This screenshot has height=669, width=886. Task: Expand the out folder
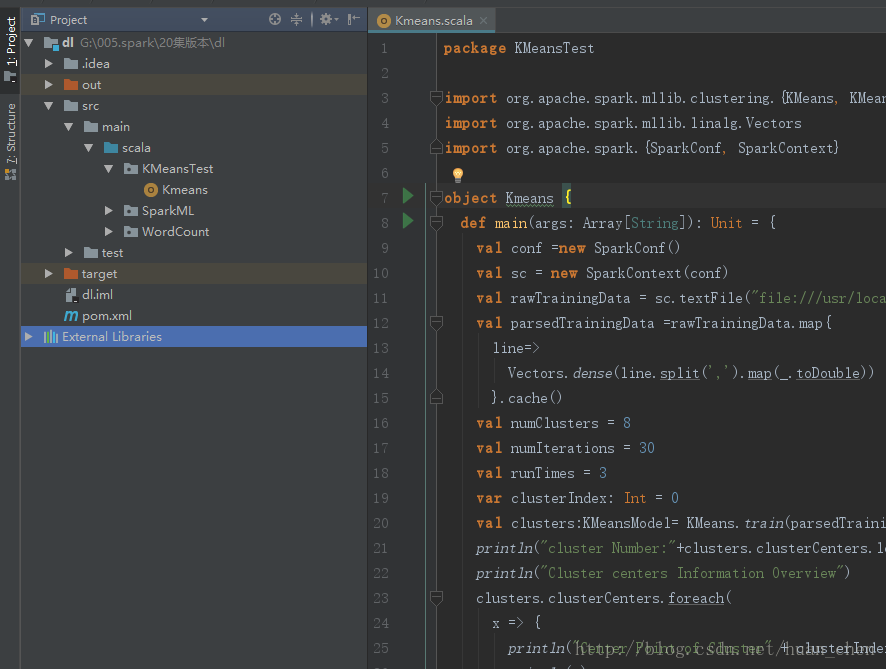(x=49, y=84)
